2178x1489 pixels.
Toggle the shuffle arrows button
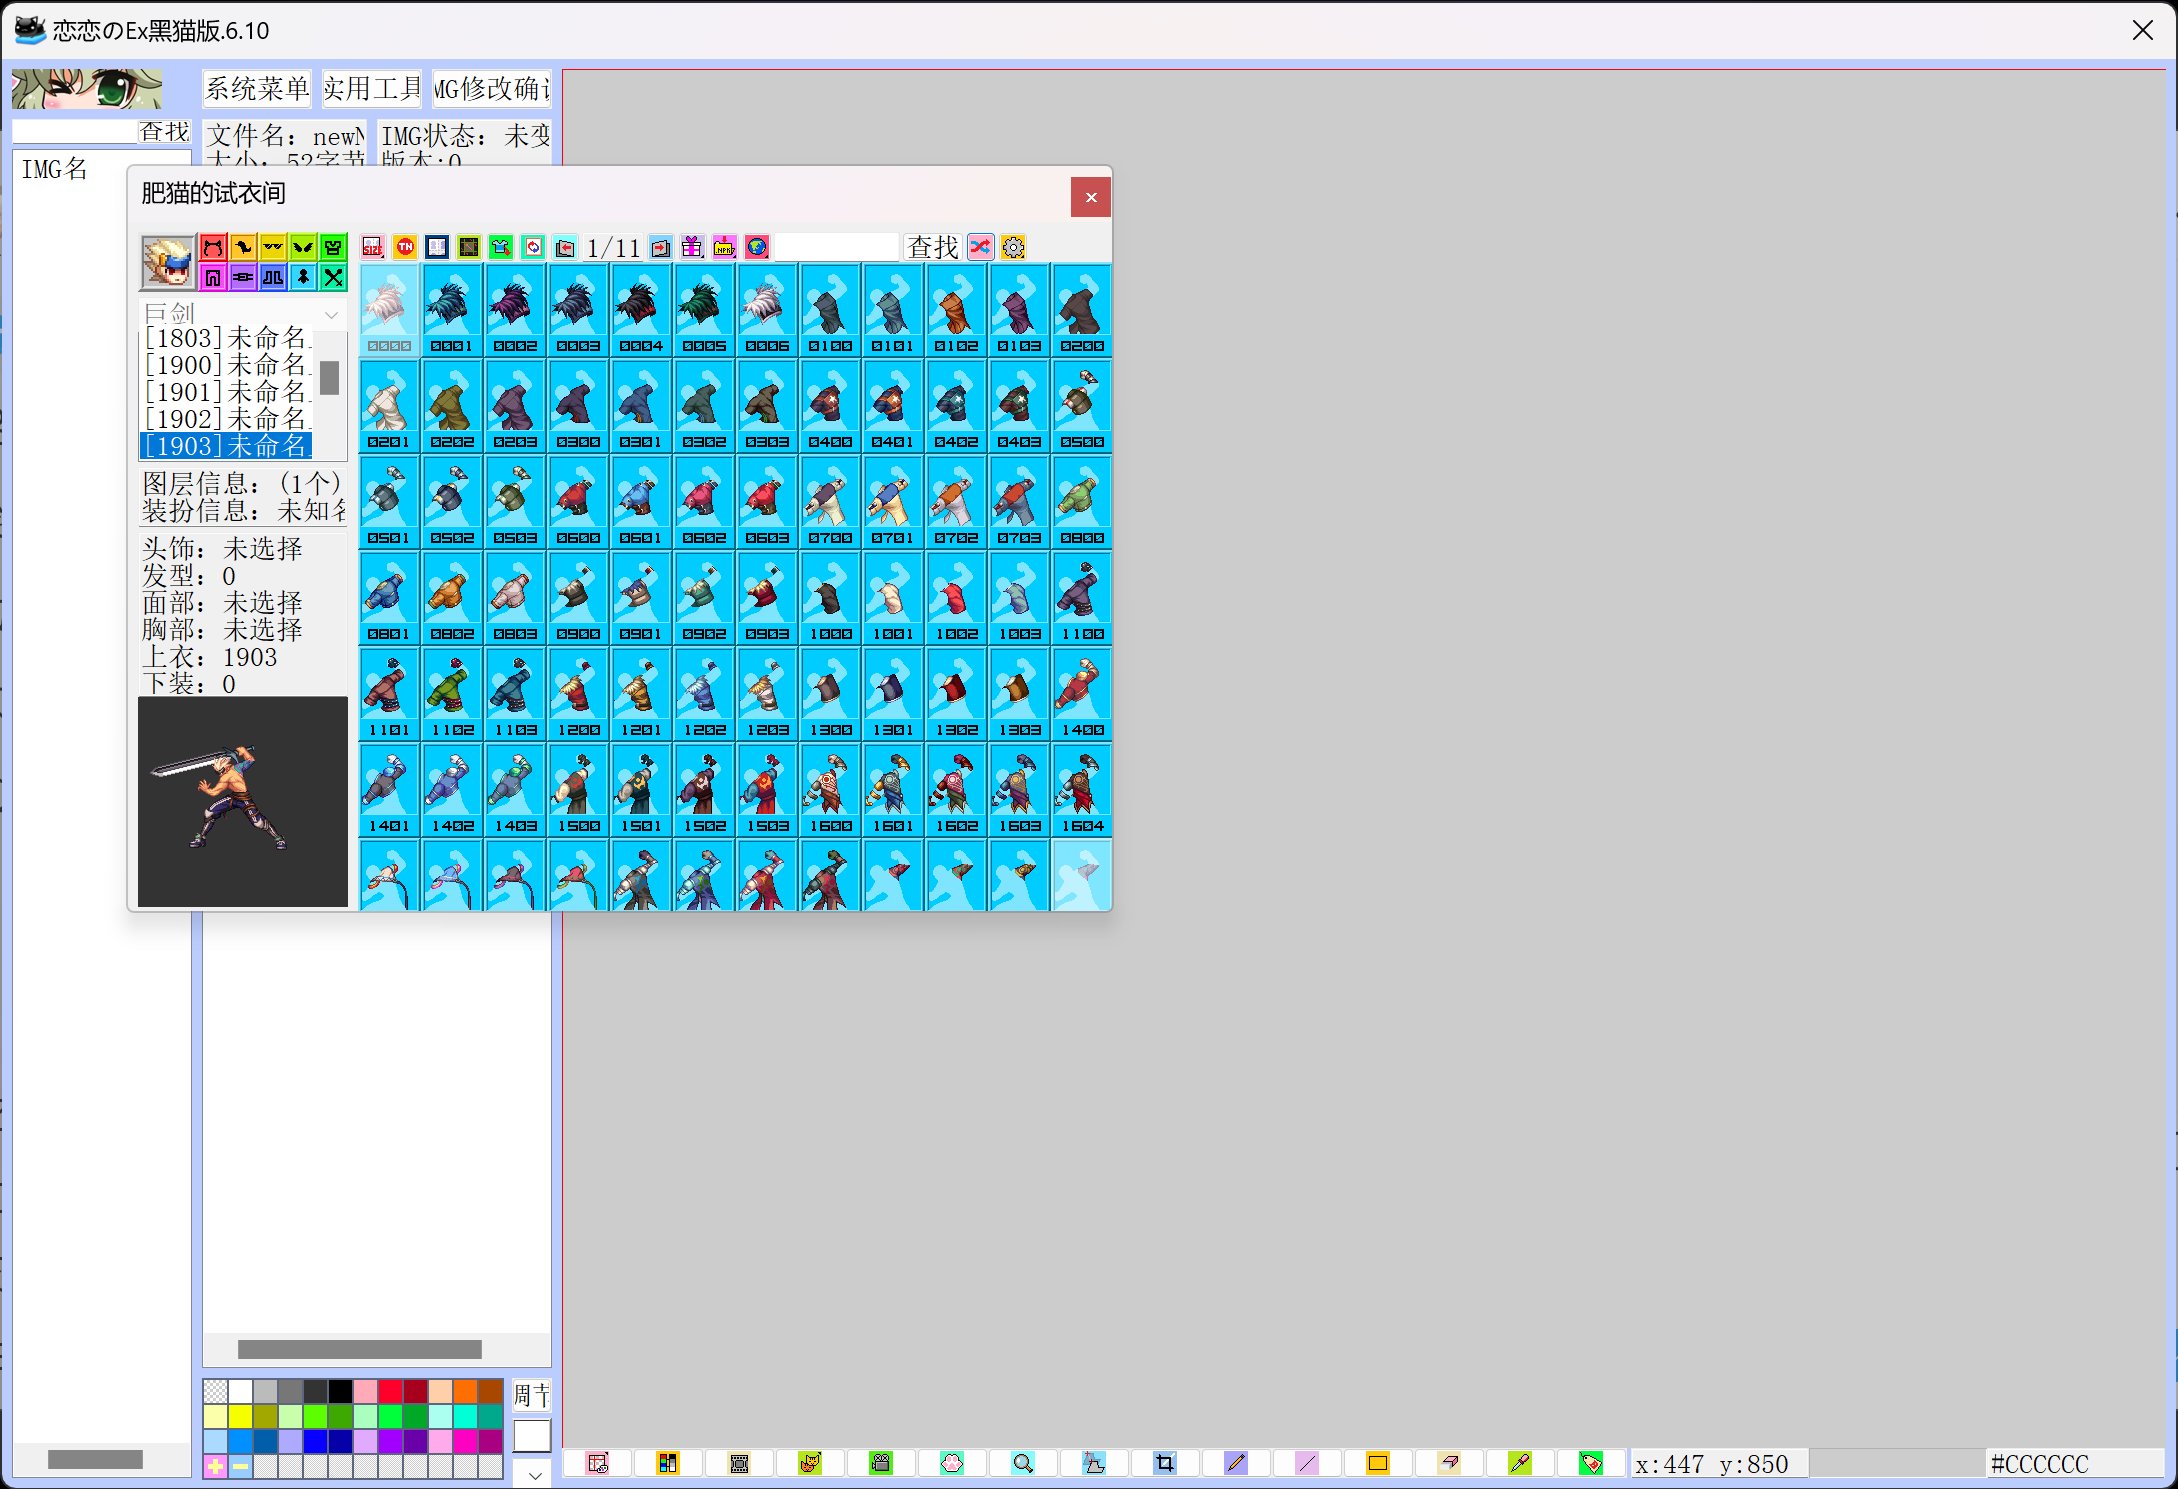[x=981, y=247]
